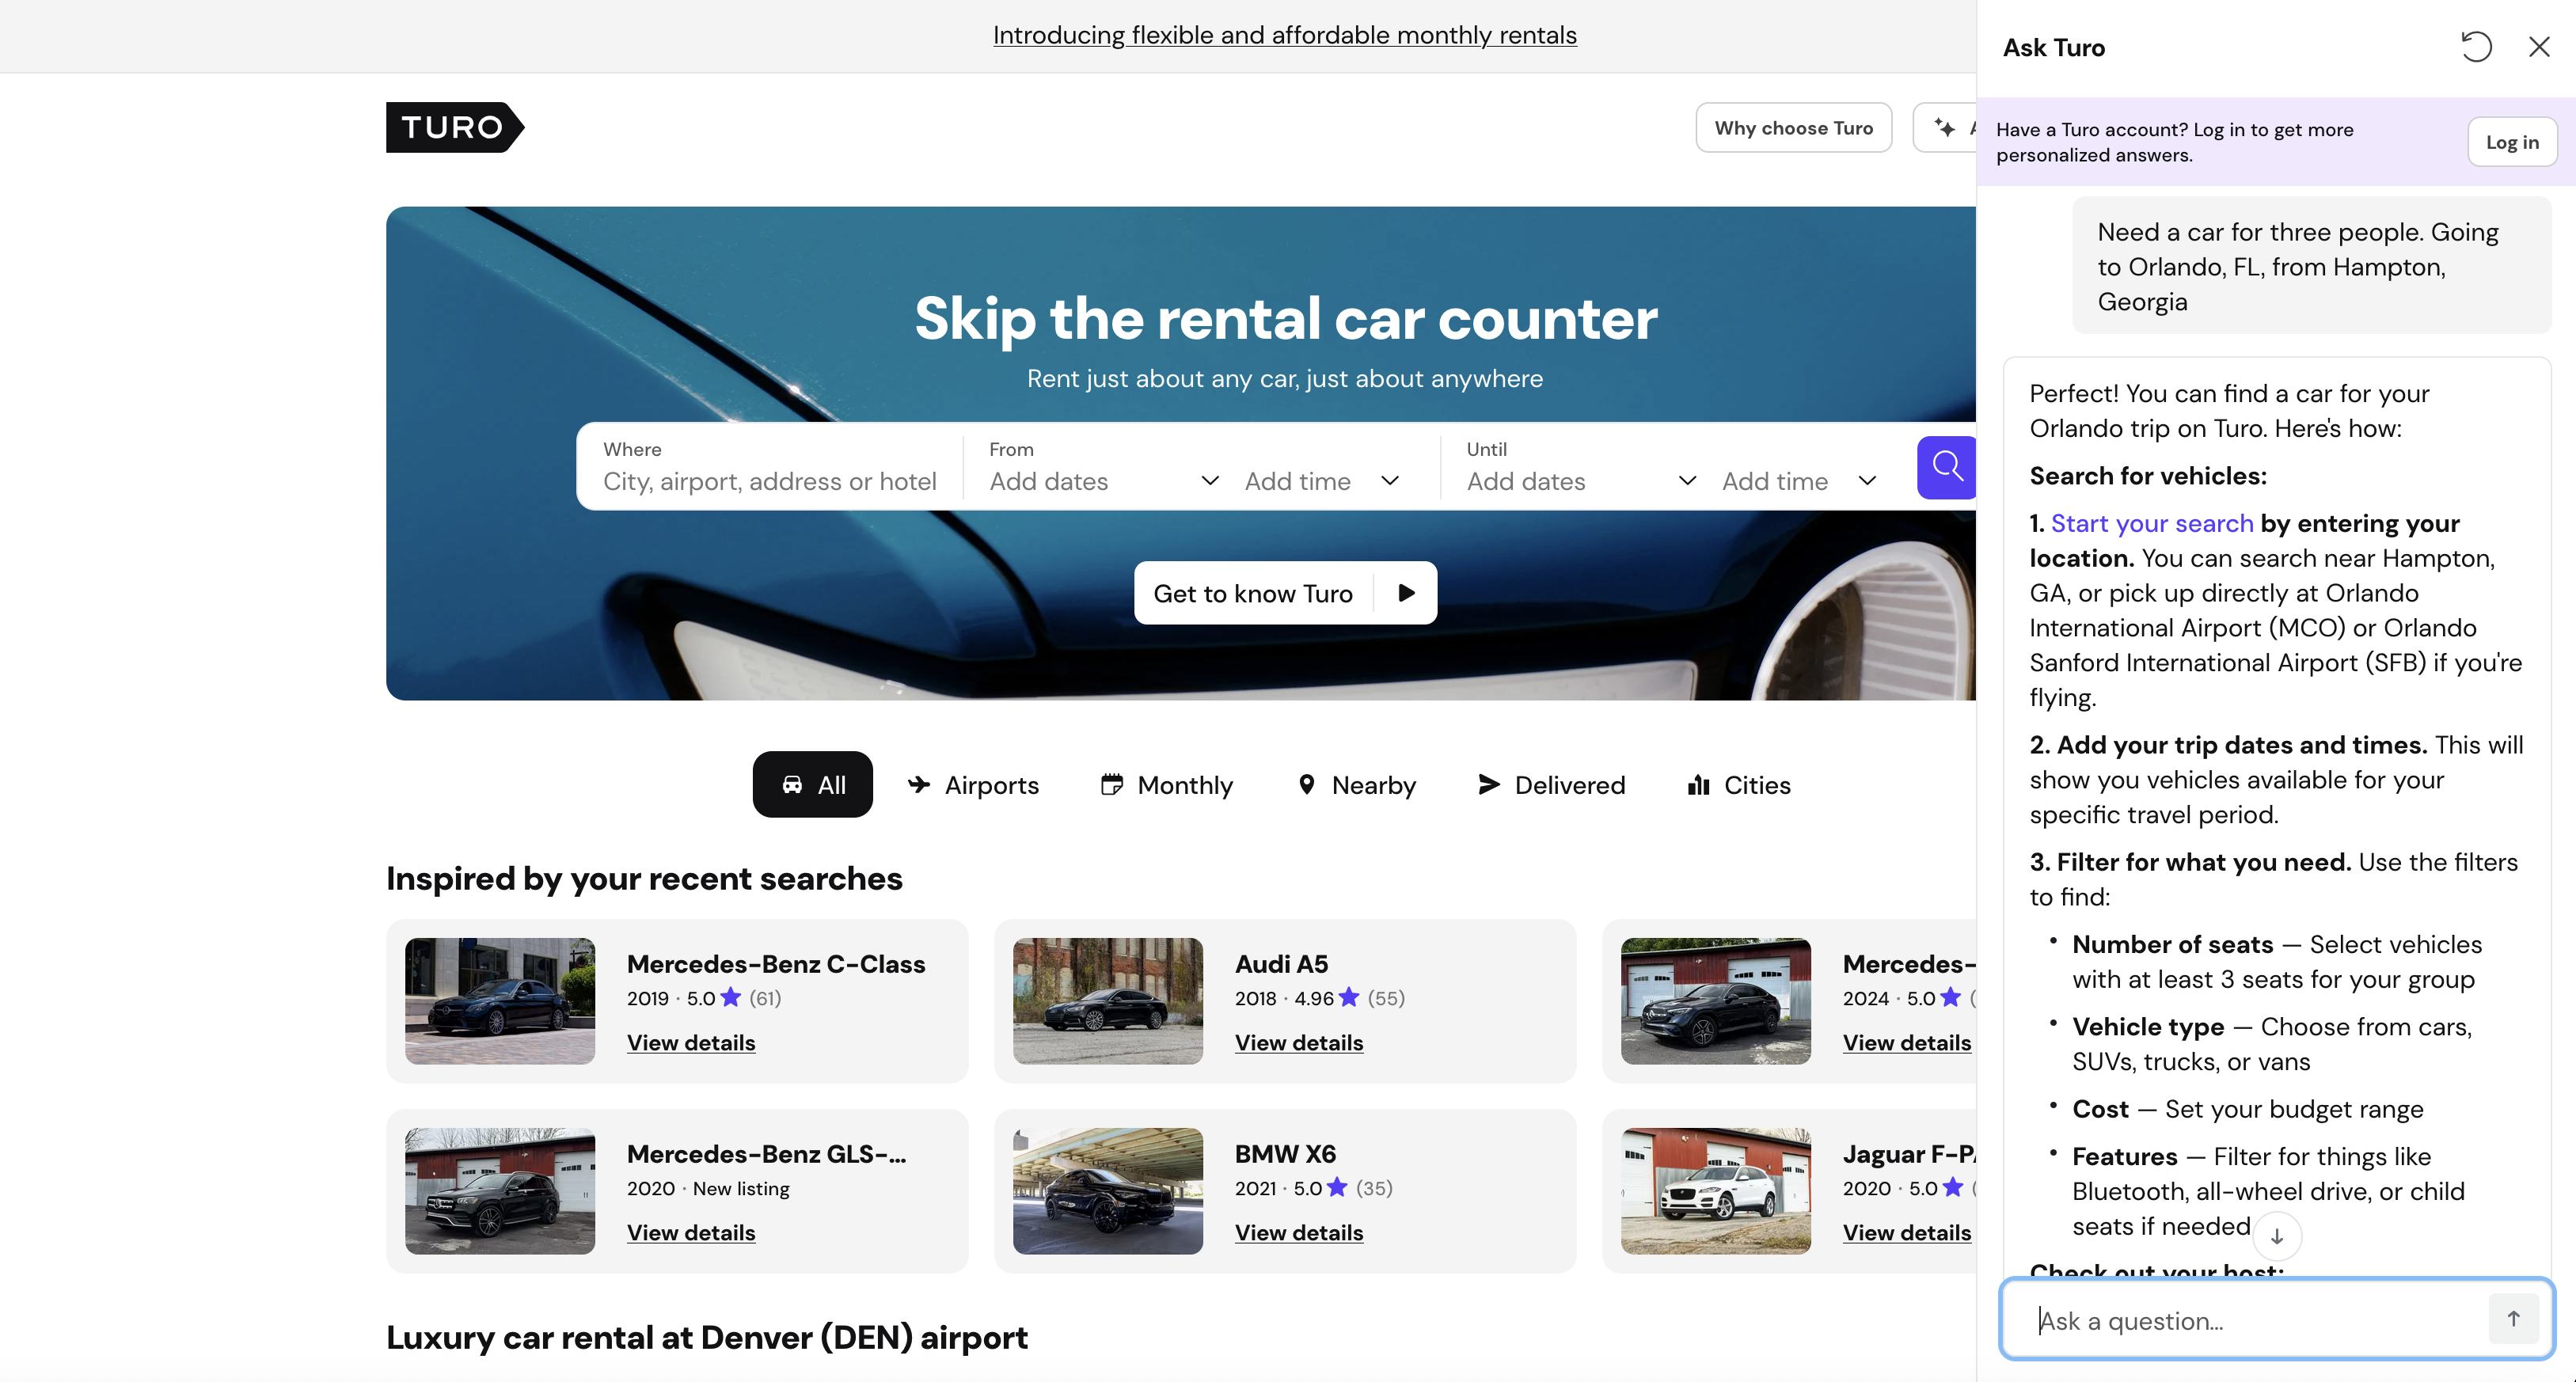The height and width of the screenshot is (1382, 2576).
Task: Click the purple search magnifier button
Action: pos(1946,467)
